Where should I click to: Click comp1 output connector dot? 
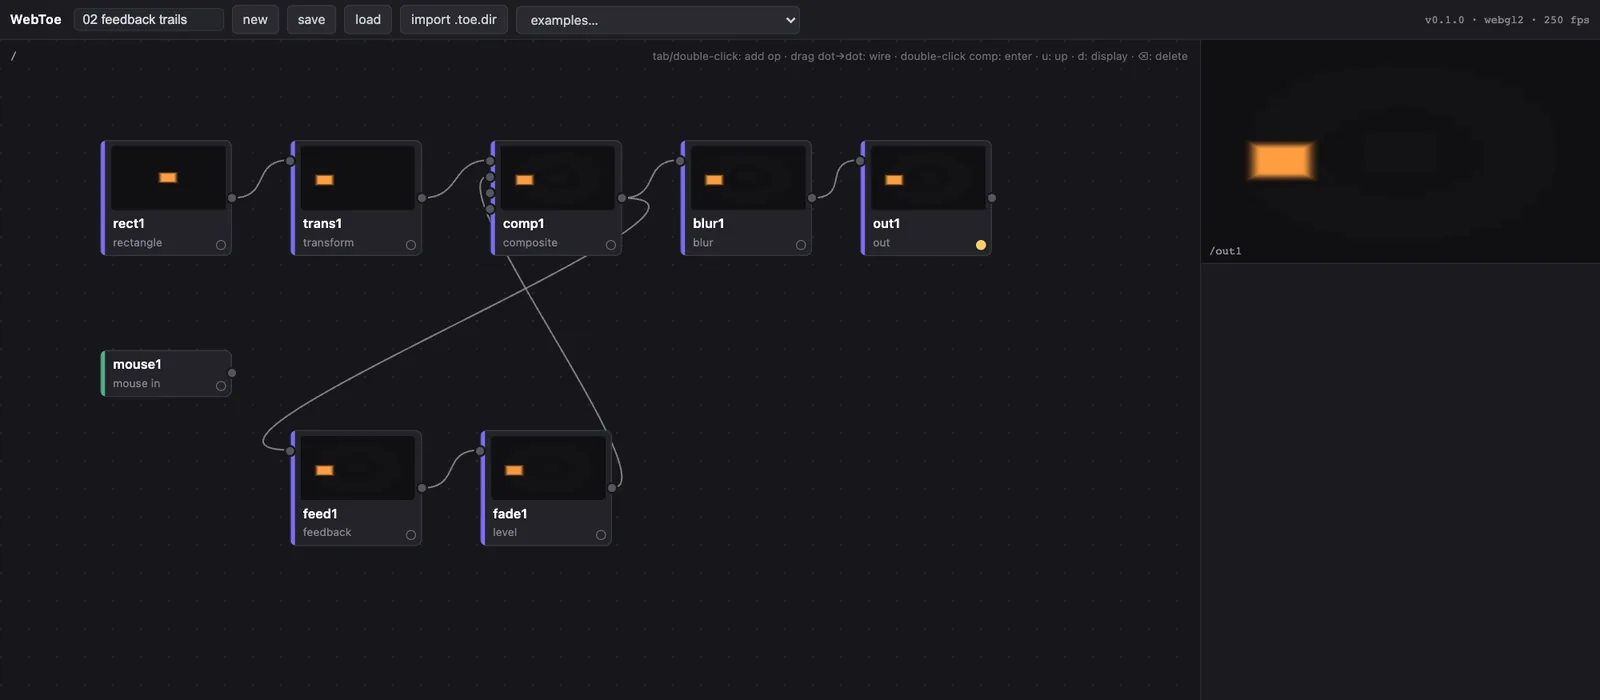point(622,198)
